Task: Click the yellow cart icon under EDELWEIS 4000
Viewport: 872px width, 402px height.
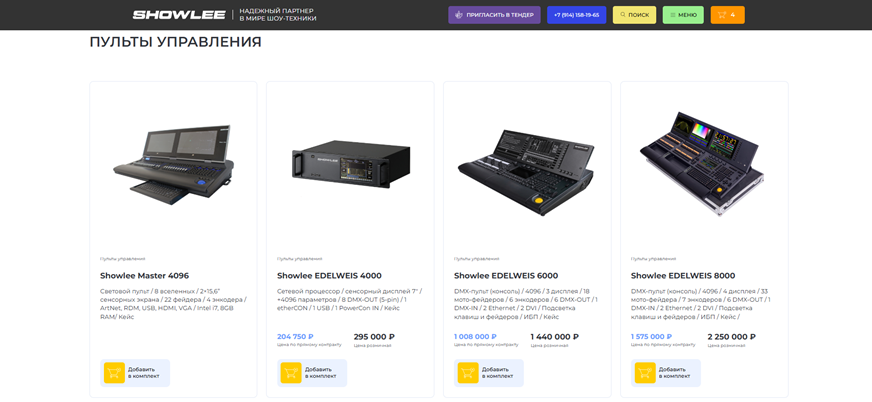Action: tap(291, 373)
